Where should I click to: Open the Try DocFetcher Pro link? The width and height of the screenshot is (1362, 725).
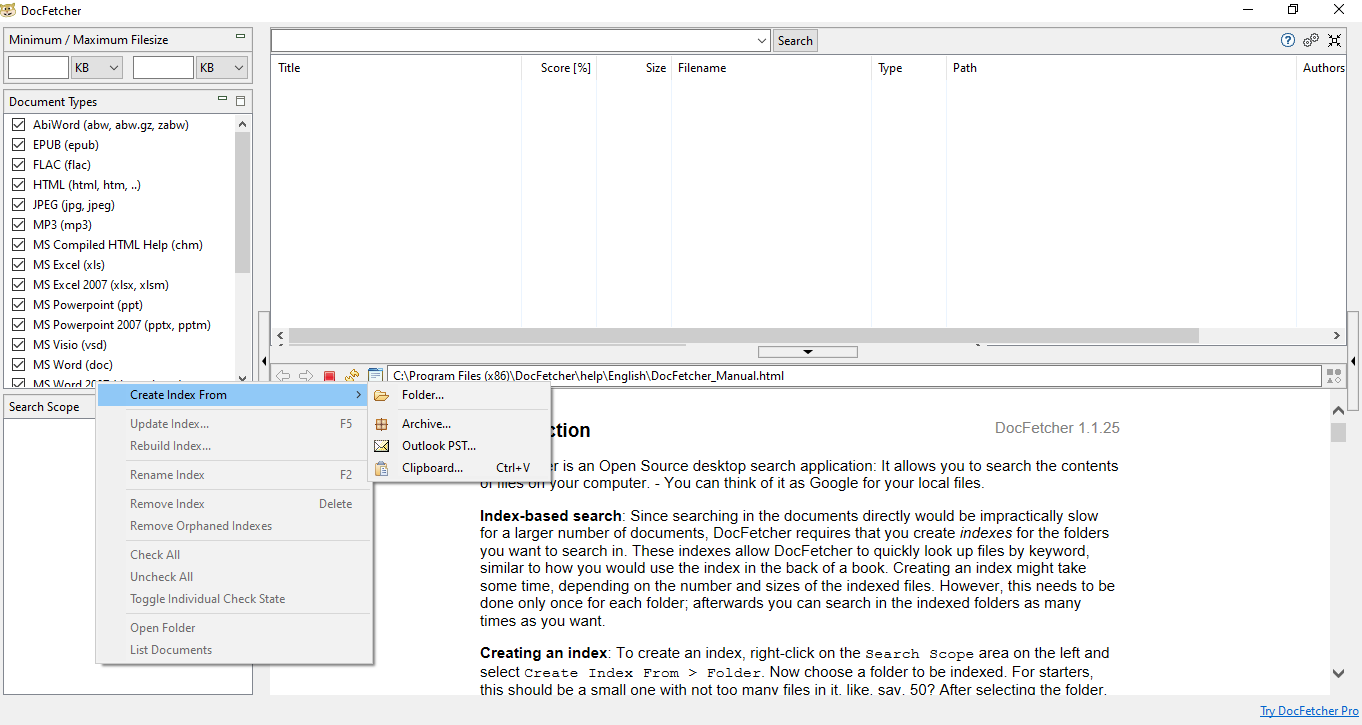coord(1309,711)
